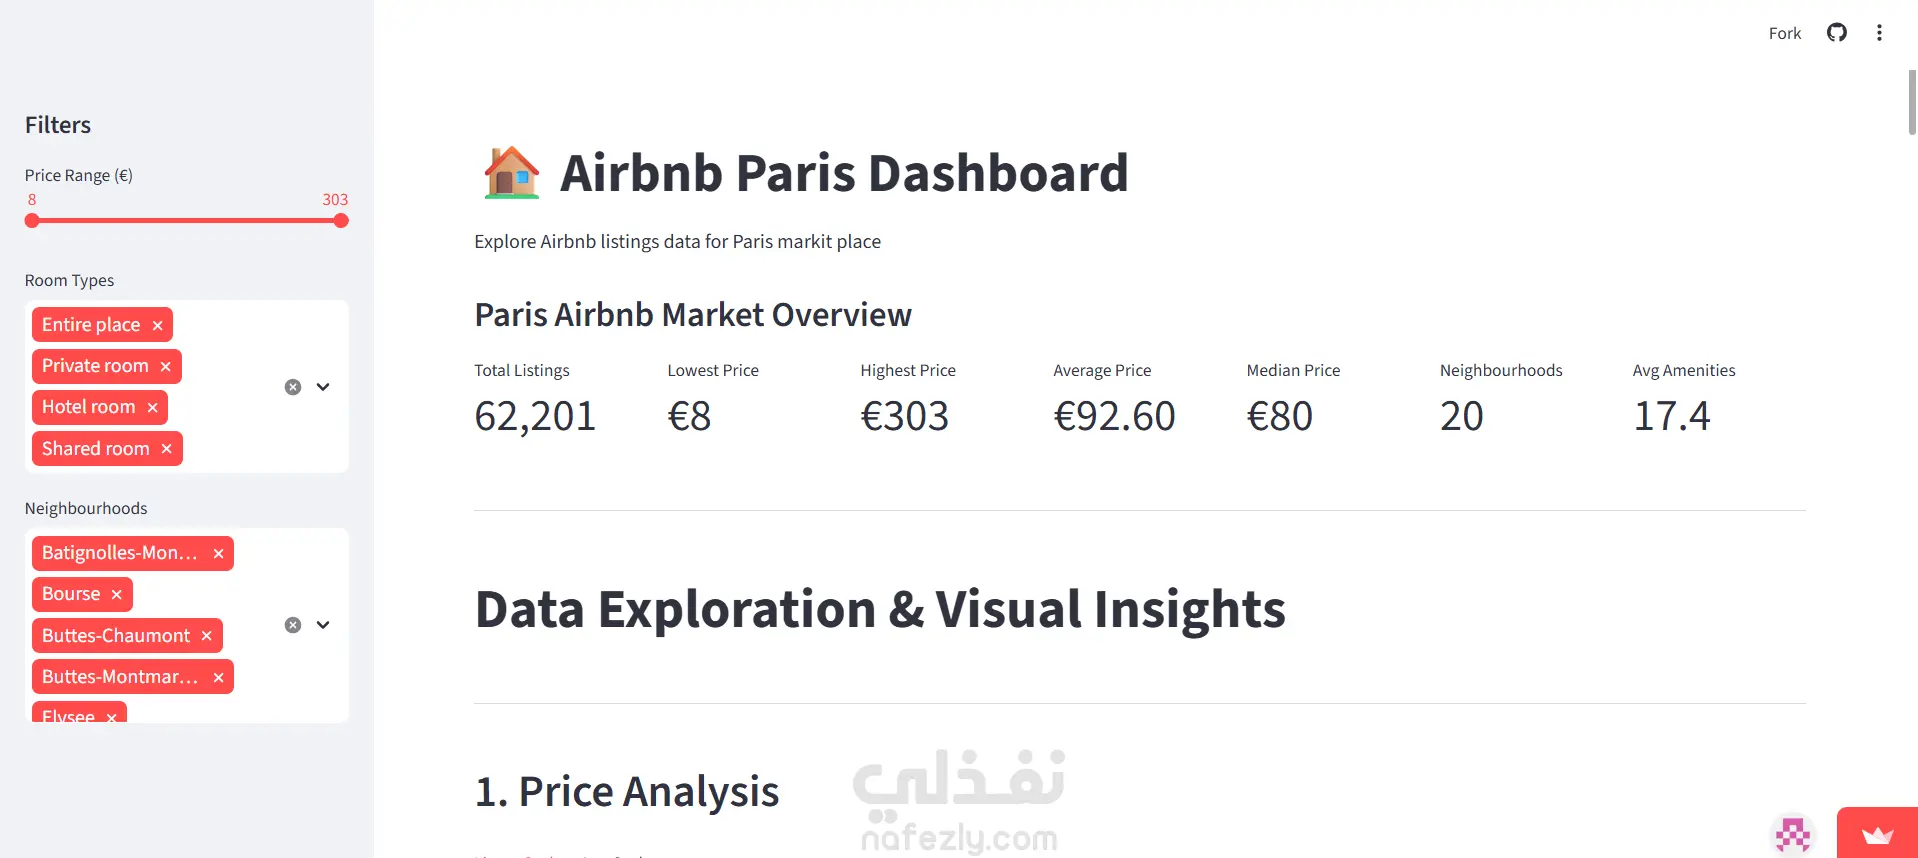
Task: Click the pixelated avatar icon at bottom right
Action: [x=1793, y=835]
